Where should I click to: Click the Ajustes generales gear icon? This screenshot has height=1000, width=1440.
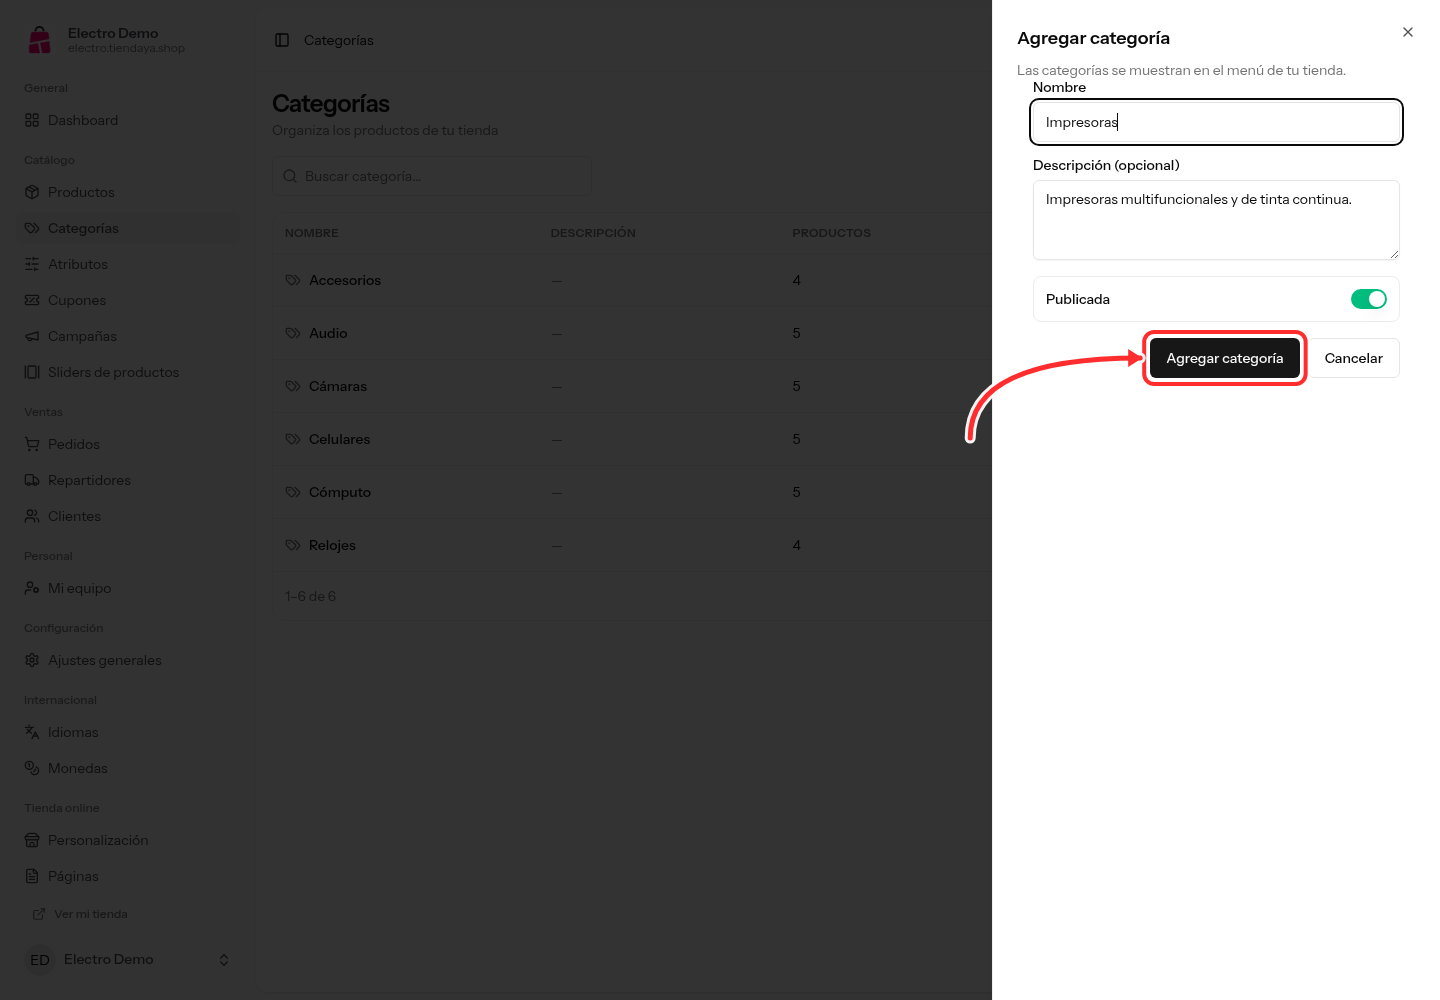[32, 660]
